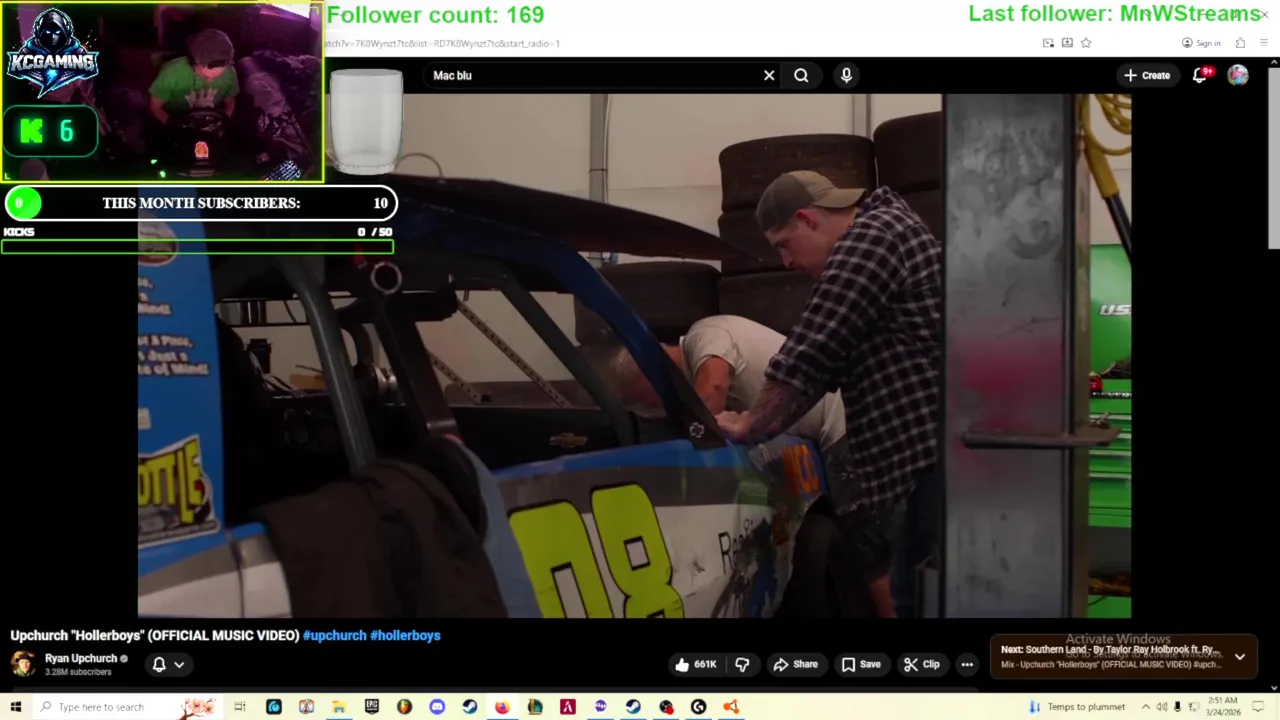1280x720 pixels.
Task: Open channel notification bell dropdown for Ryan Upchurch
Action: [168, 664]
